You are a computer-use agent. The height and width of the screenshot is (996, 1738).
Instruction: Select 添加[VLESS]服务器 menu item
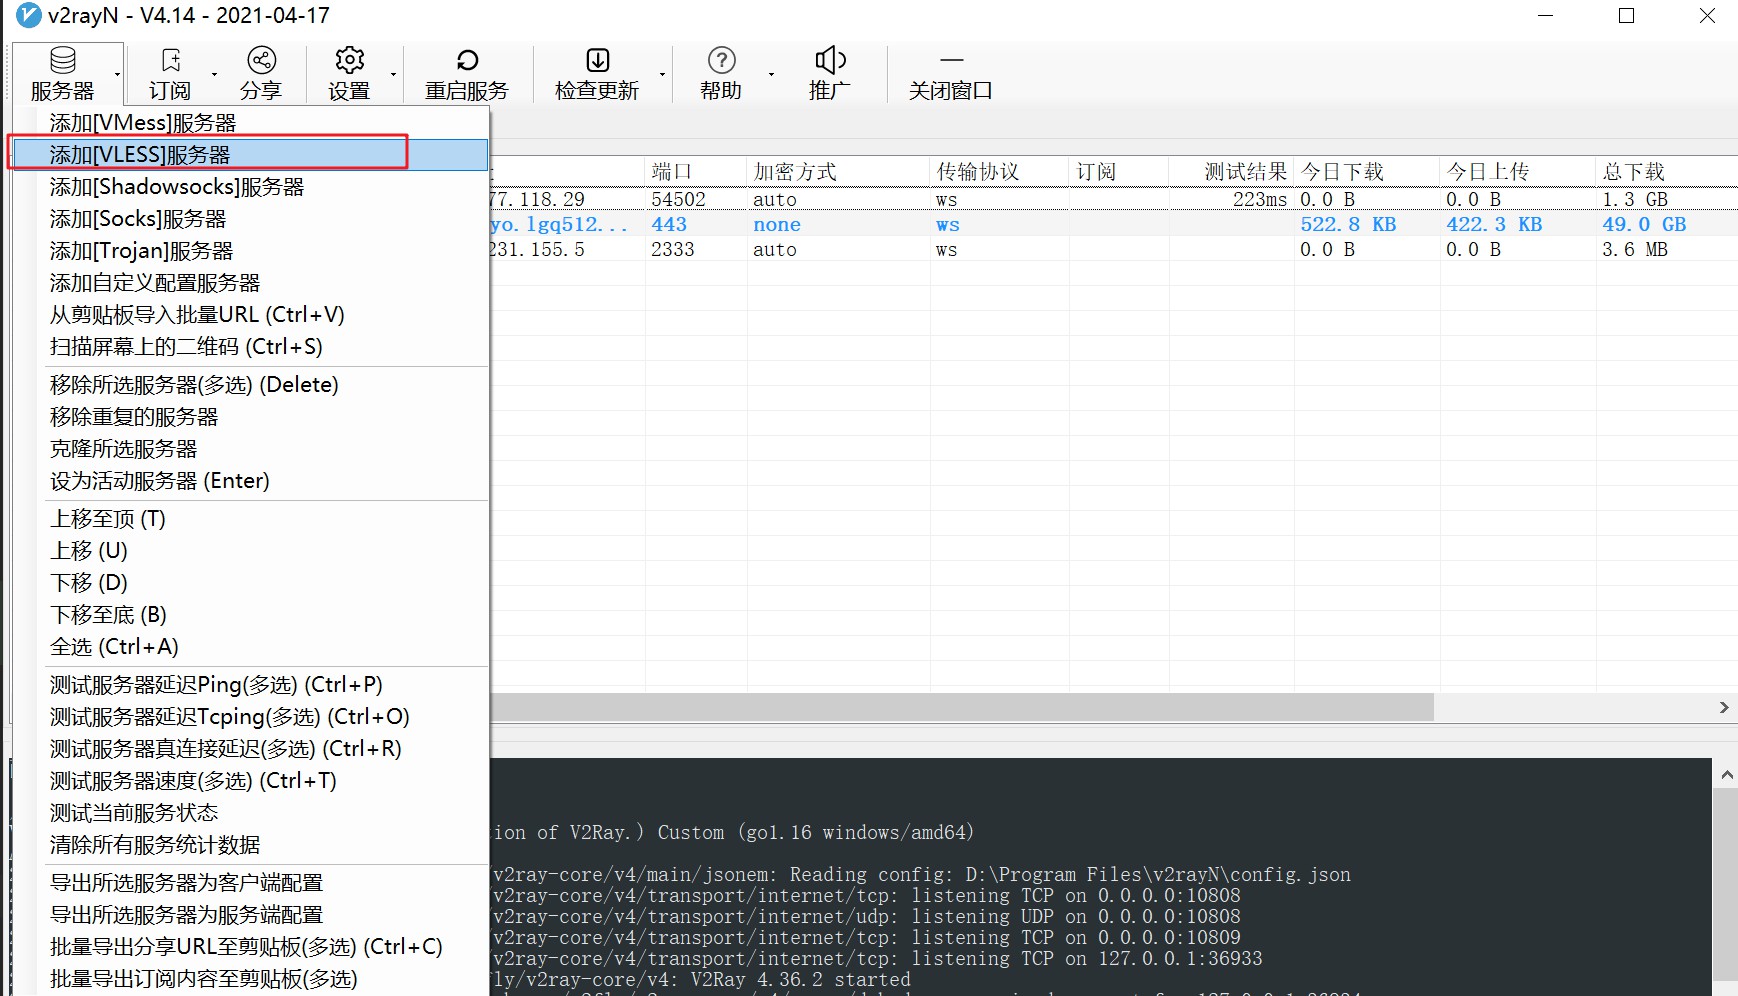(248, 155)
